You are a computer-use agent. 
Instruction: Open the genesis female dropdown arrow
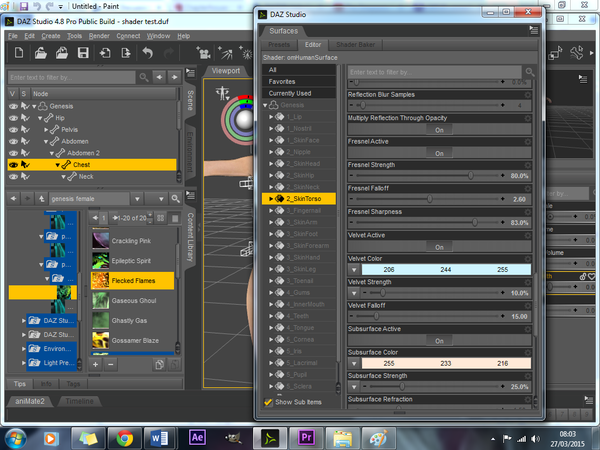tap(137, 199)
